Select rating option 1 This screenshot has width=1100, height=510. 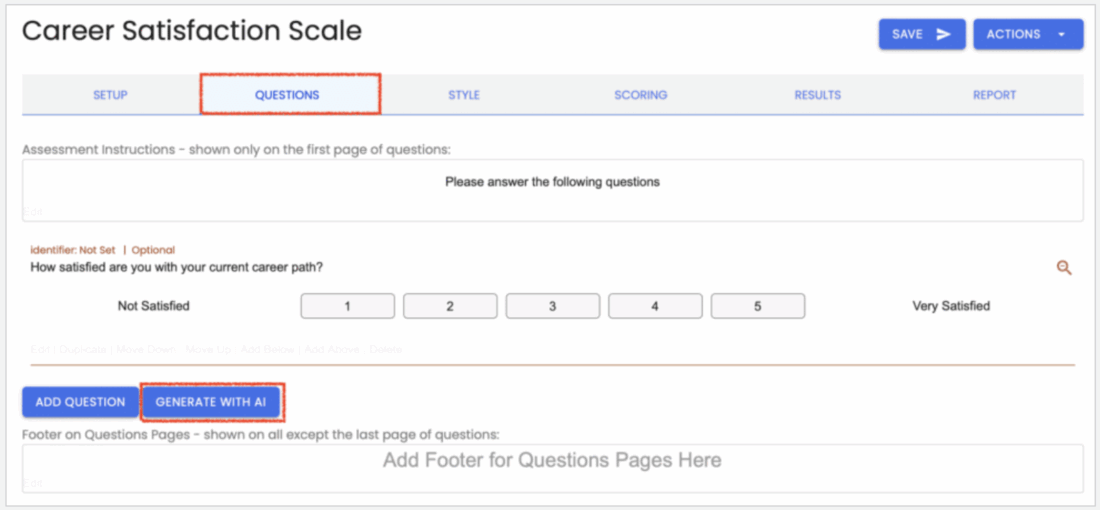pos(347,306)
